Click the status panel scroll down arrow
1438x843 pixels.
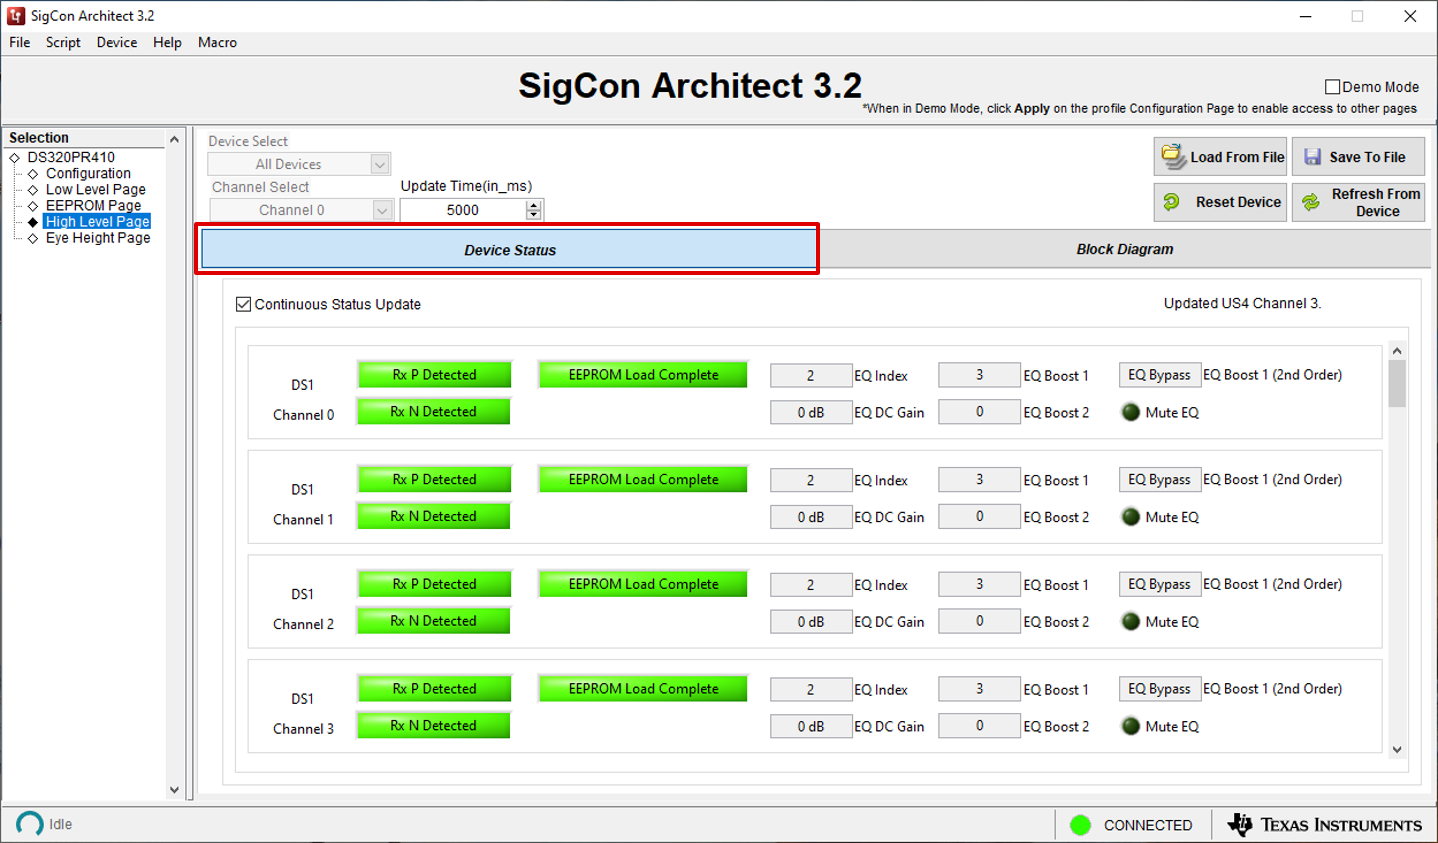pyautogui.click(x=1397, y=750)
